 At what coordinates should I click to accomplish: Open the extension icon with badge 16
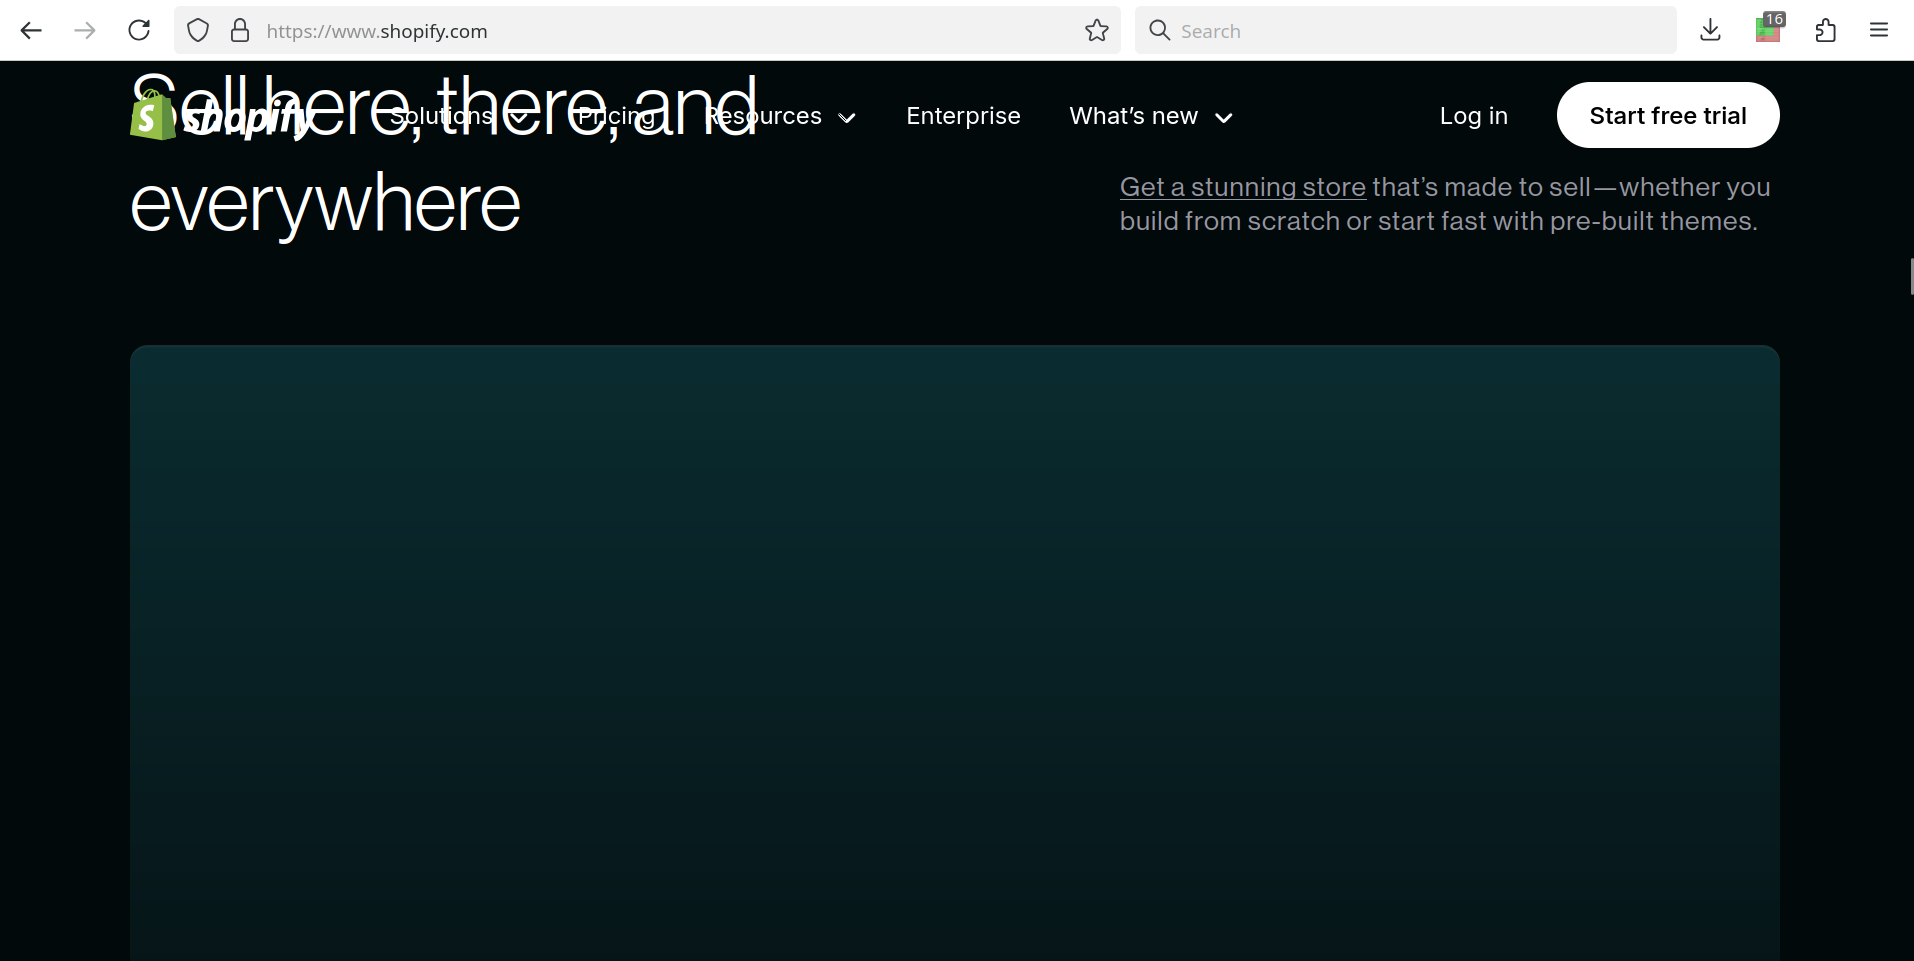coord(1769,30)
